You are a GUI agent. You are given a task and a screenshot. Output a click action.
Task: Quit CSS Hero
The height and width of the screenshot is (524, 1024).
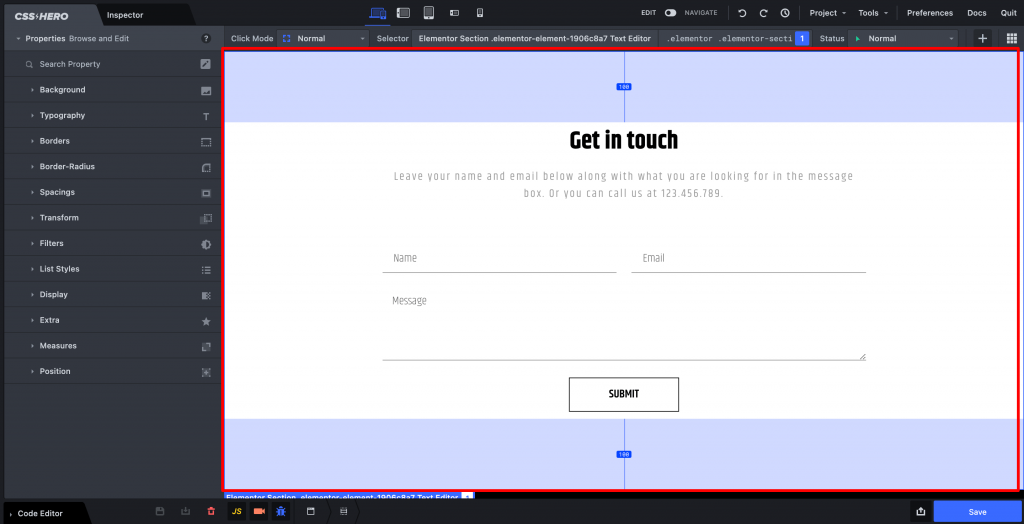click(x=1008, y=13)
